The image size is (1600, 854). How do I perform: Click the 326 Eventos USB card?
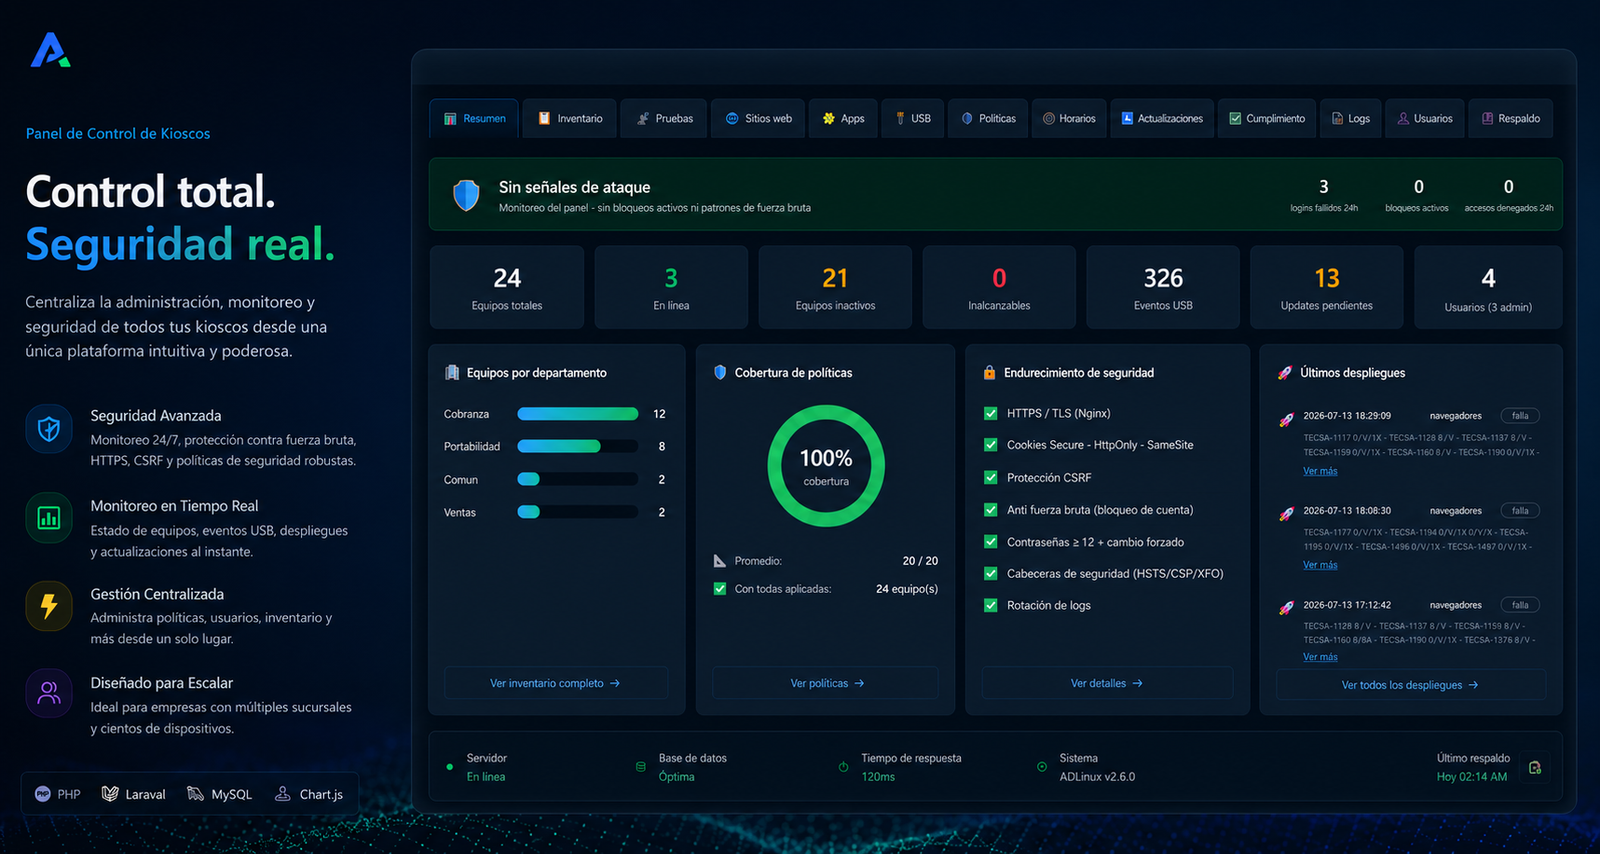pos(1163,287)
